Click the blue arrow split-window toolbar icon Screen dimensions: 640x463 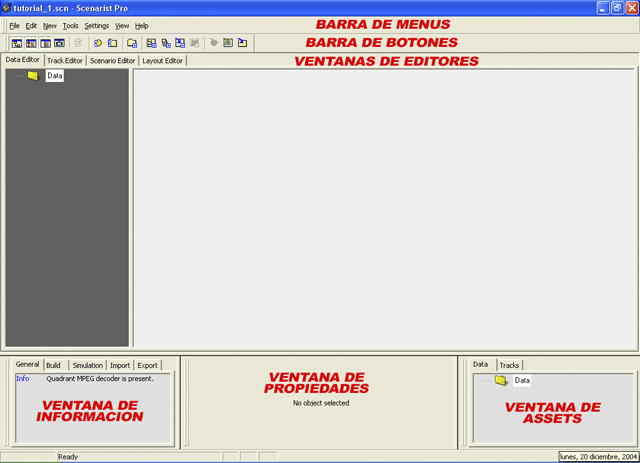(180, 43)
